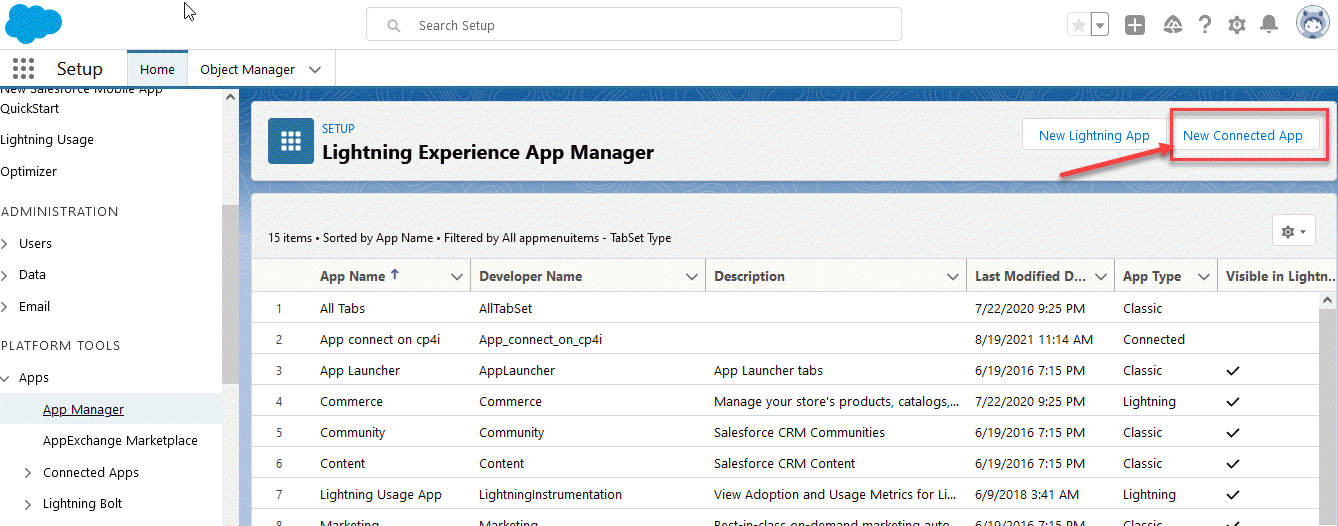
Task: Select the Home tab
Action: [x=157, y=70]
